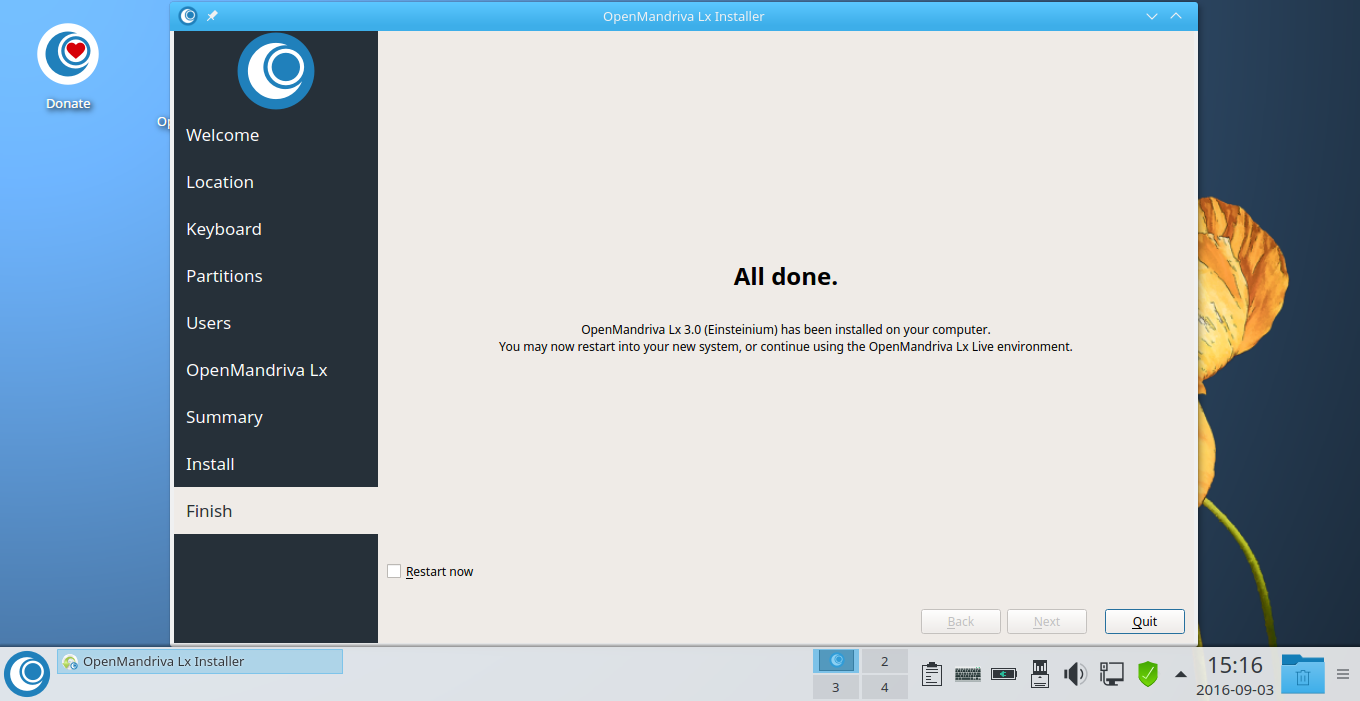Click the 'All done.' heading
Image resolution: width=1360 pixels, height=701 pixels.
point(786,277)
